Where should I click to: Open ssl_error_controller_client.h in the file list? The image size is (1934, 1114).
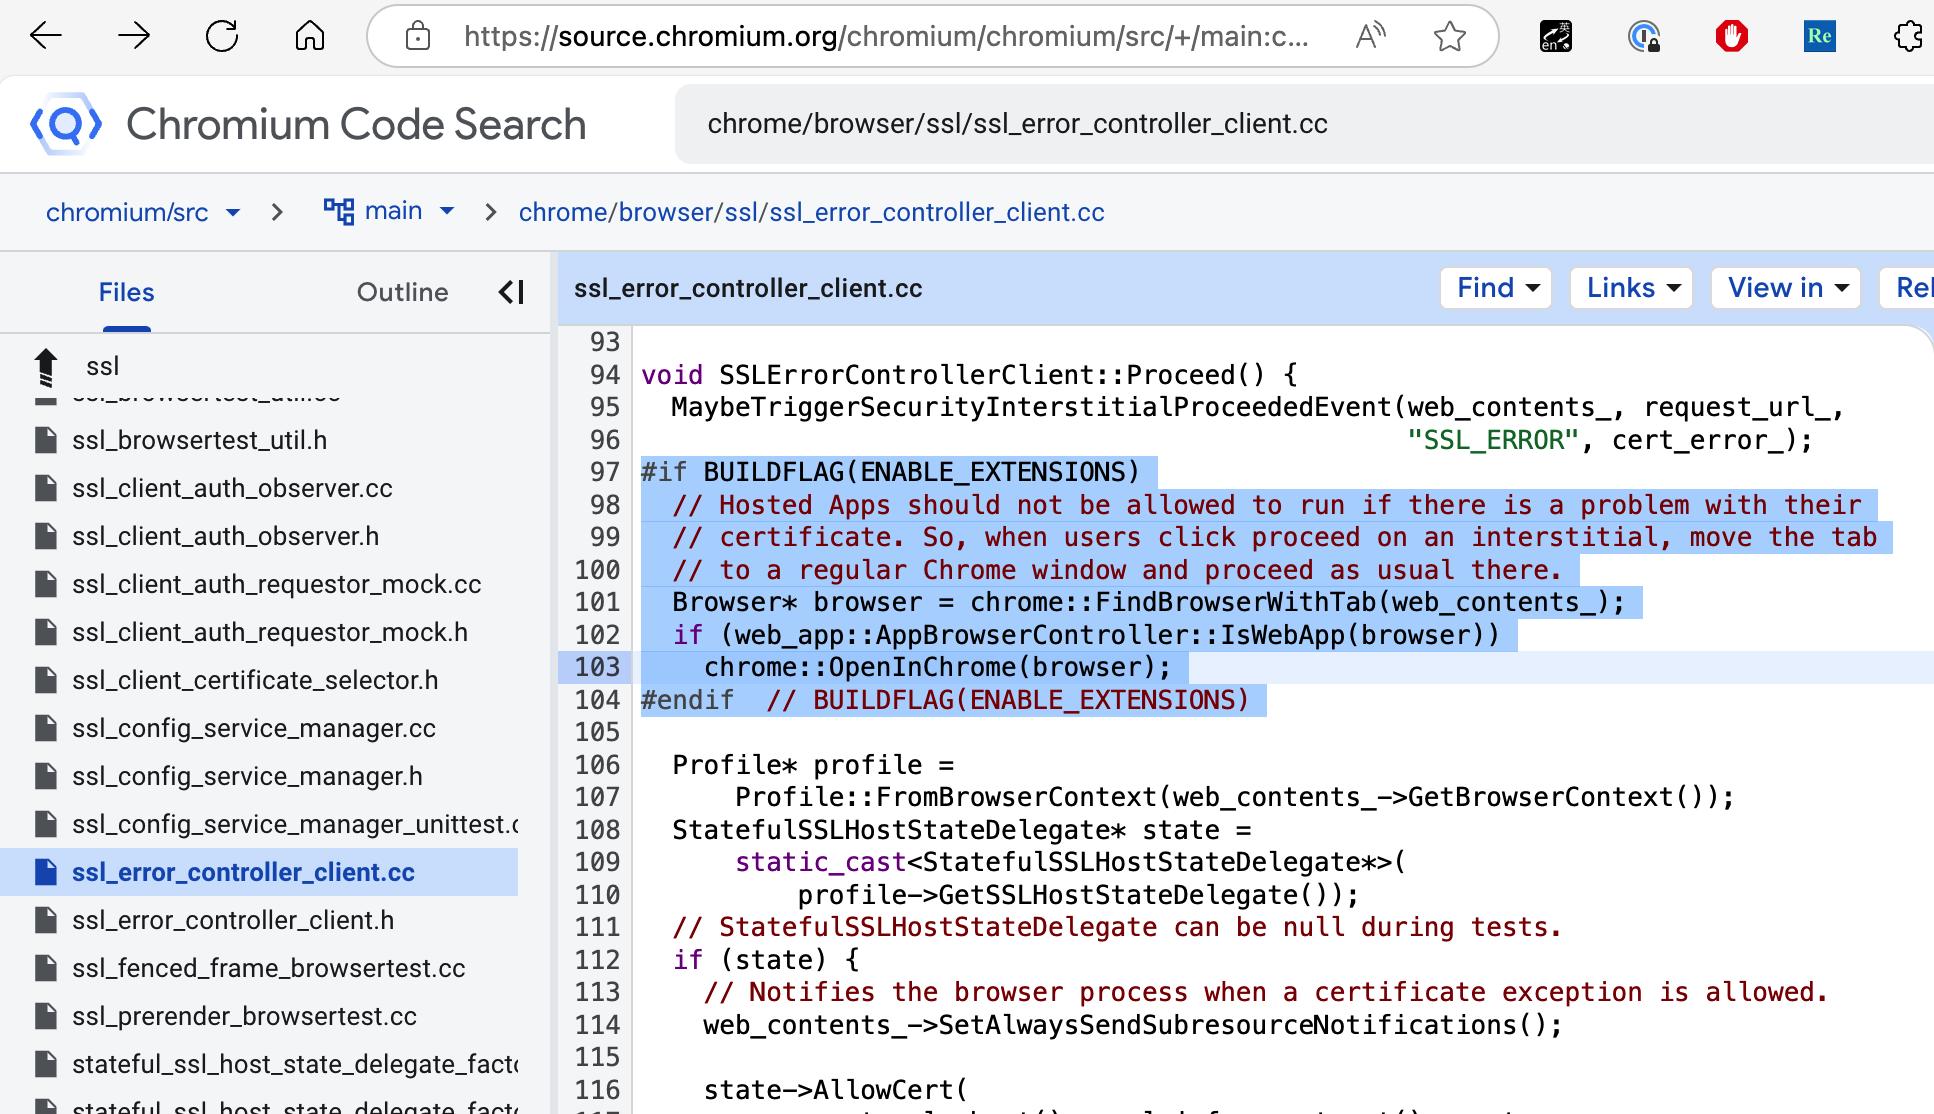[233, 920]
